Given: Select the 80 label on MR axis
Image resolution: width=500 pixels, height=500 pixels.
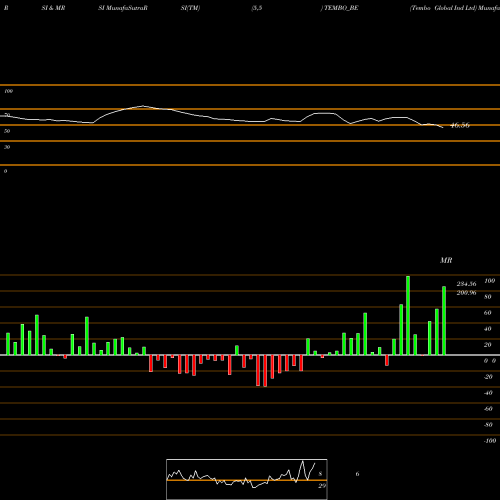Looking at the screenshot, I should coord(488,297).
